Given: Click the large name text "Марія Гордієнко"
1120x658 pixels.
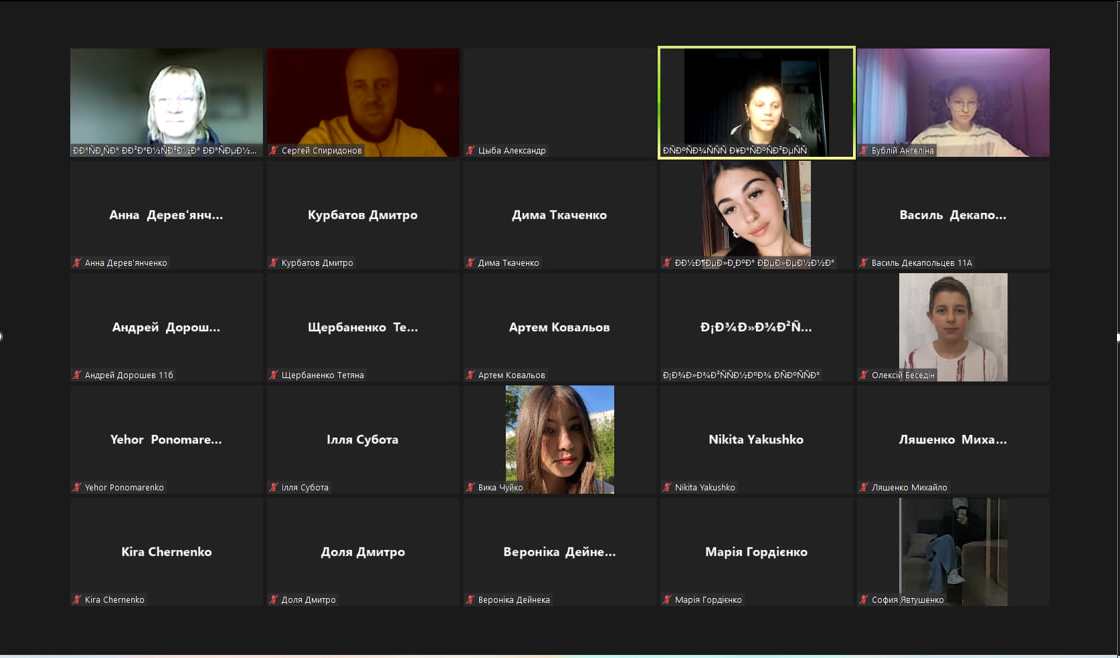Looking at the screenshot, I should pos(756,552).
